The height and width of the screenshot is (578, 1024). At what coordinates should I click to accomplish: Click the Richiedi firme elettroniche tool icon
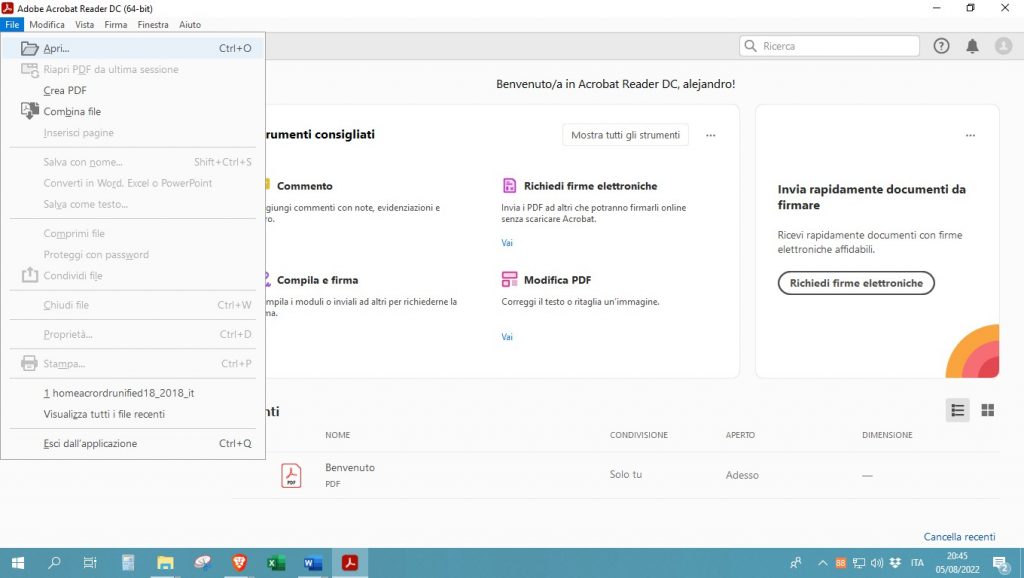point(510,186)
